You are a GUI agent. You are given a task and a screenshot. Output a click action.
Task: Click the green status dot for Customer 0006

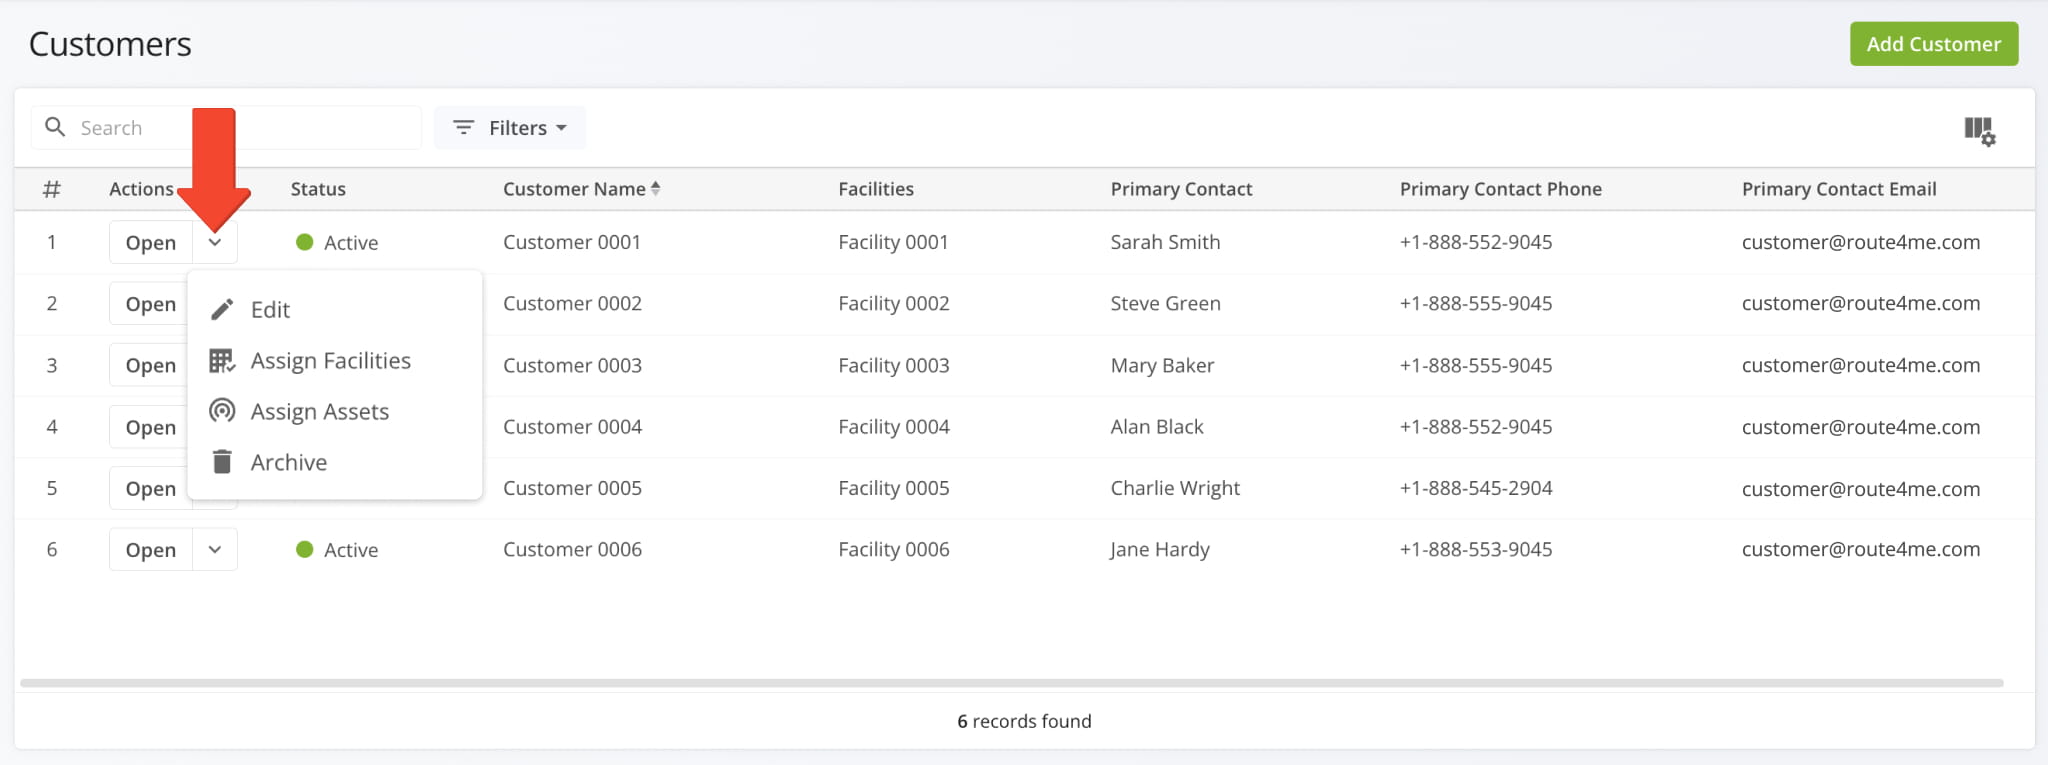(305, 549)
